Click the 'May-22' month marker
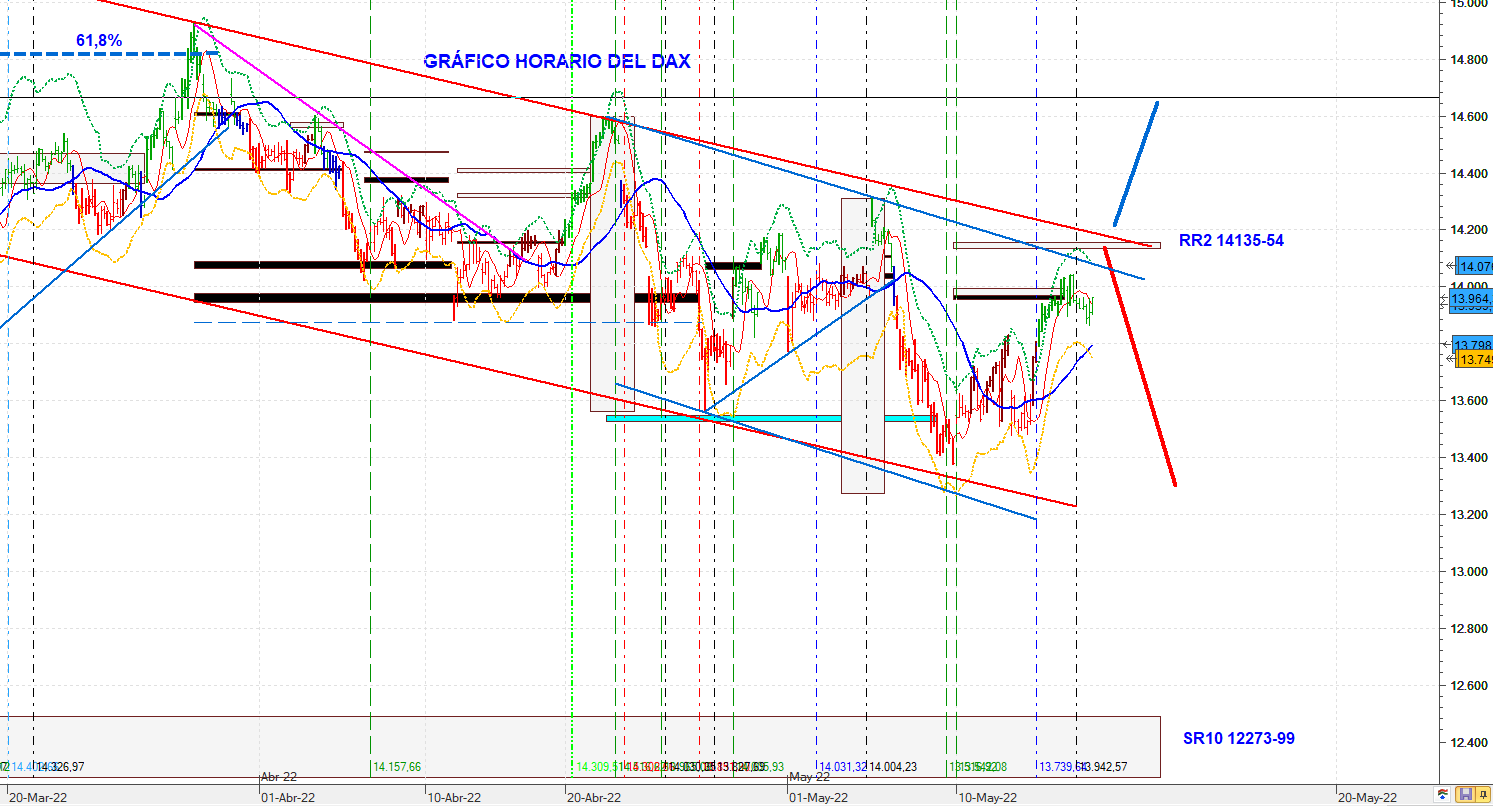This screenshot has width=1493, height=806. pyautogui.click(x=809, y=776)
